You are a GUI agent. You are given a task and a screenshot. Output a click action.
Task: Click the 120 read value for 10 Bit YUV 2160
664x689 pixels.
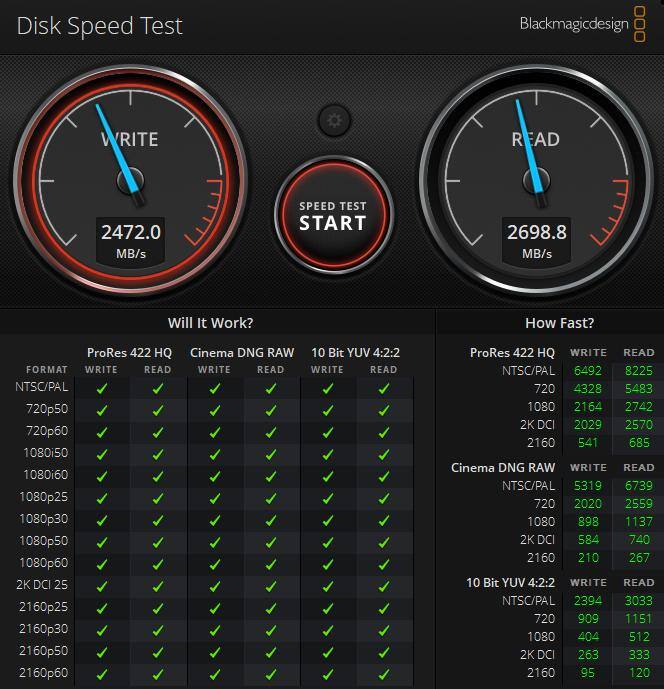tap(638, 673)
